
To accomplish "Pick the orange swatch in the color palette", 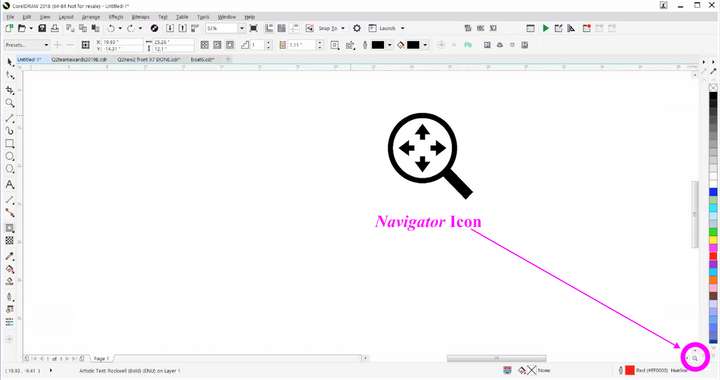I will (x=713, y=279).
